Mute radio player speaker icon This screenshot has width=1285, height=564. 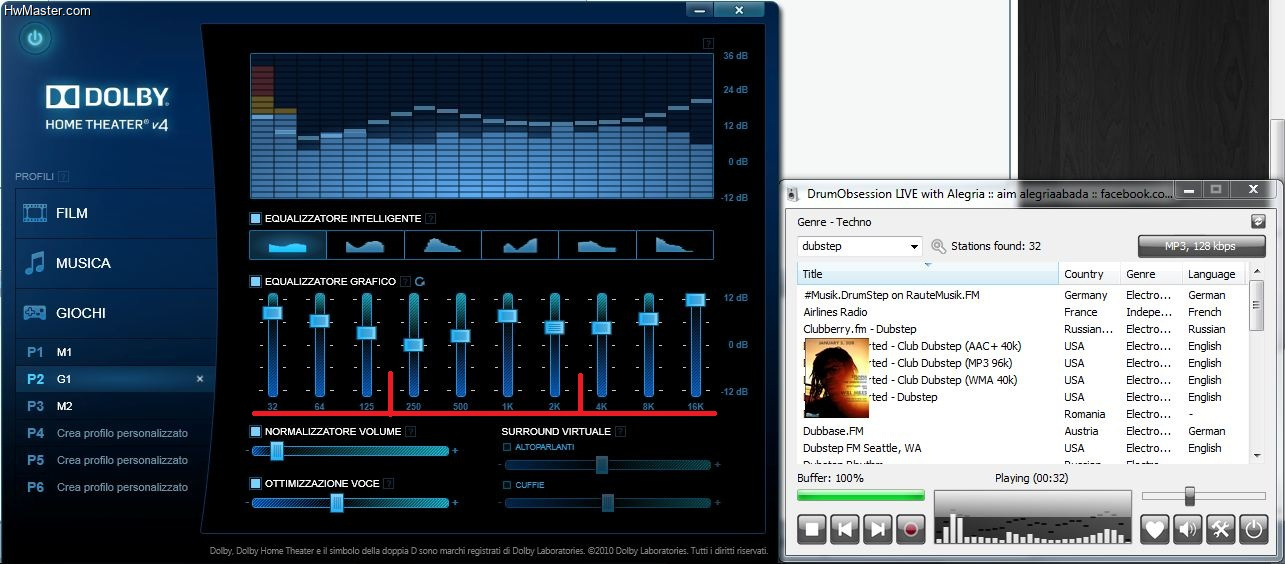click(1188, 529)
